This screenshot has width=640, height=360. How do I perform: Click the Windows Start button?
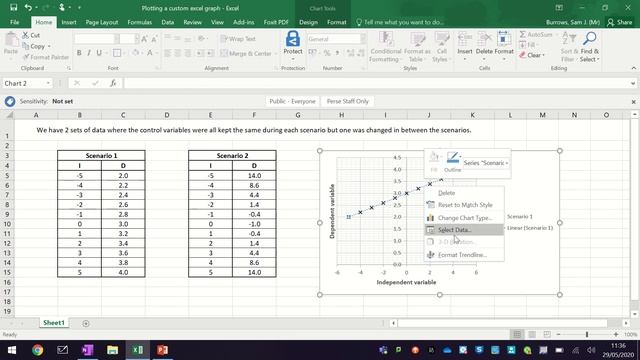(12, 350)
